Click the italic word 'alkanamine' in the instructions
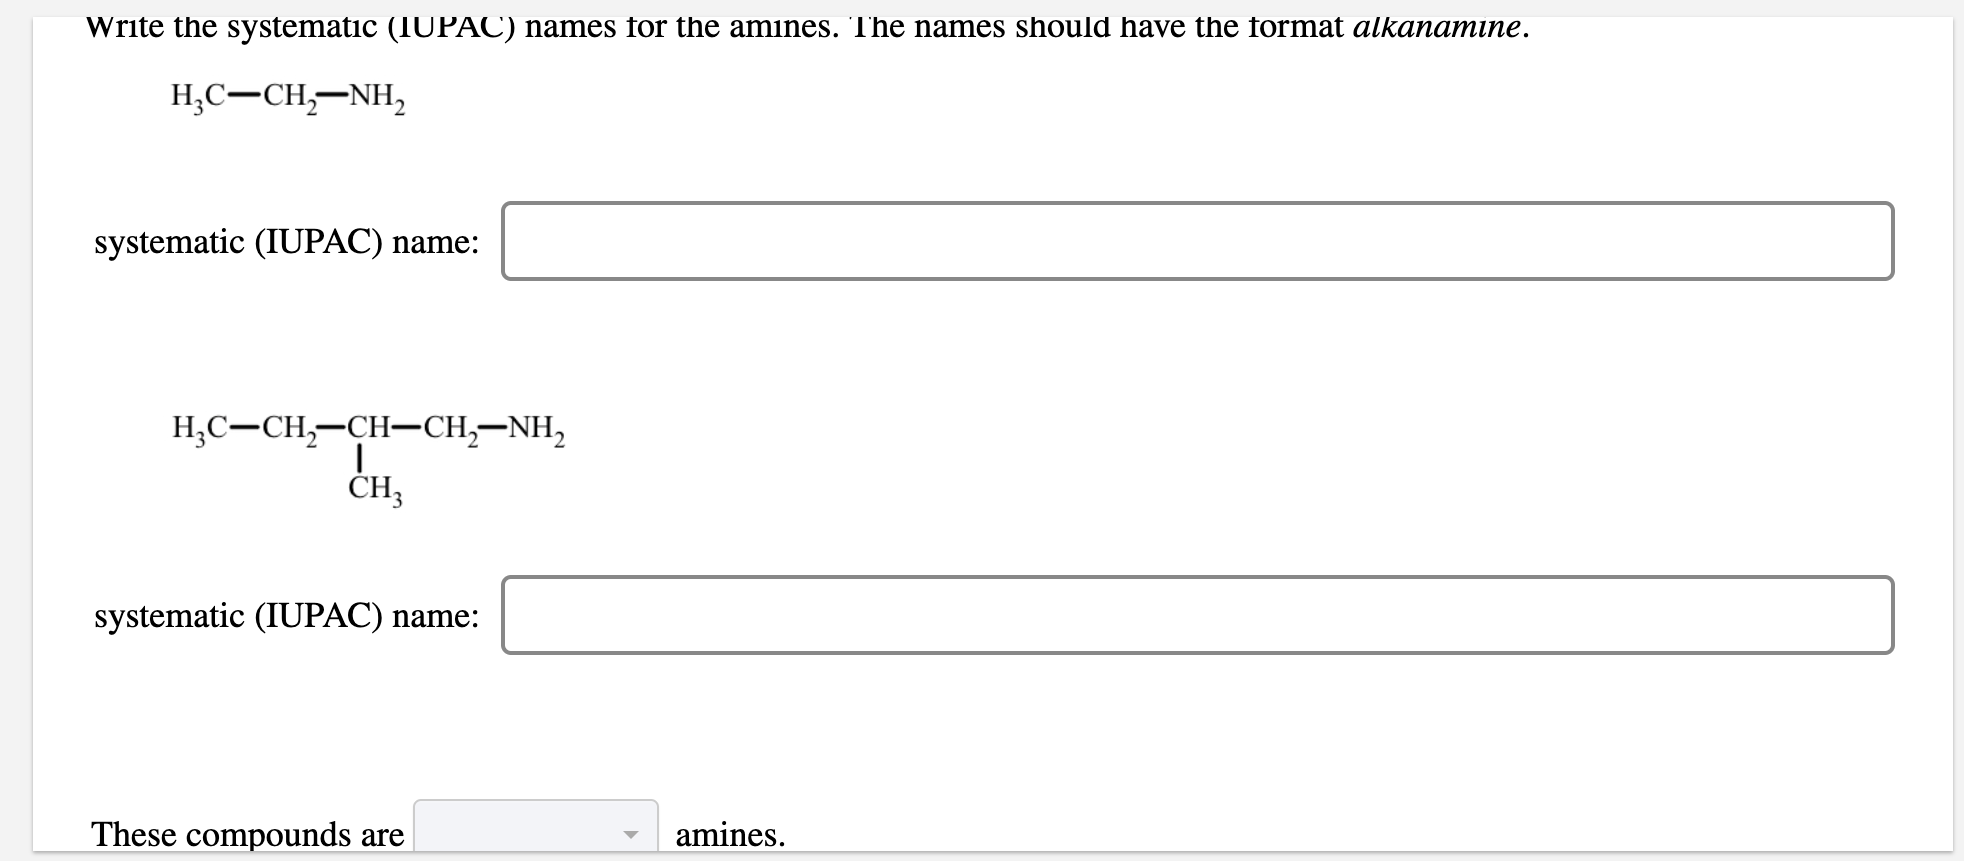Viewport: 1964px width, 861px height. [x=1438, y=26]
